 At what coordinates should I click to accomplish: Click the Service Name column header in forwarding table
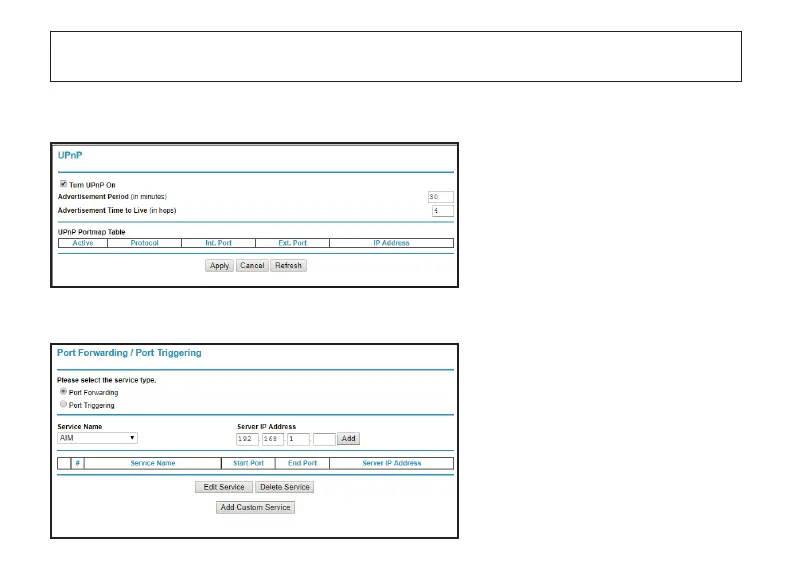click(153, 463)
